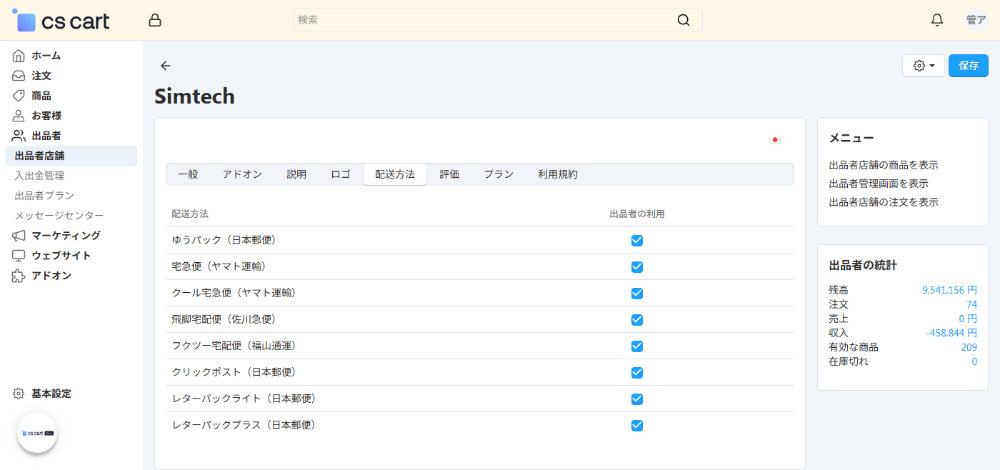This screenshot has width=1000, height=470.
Task: Open ホーム from the sidebar
Action: click(x=46, y=55)
